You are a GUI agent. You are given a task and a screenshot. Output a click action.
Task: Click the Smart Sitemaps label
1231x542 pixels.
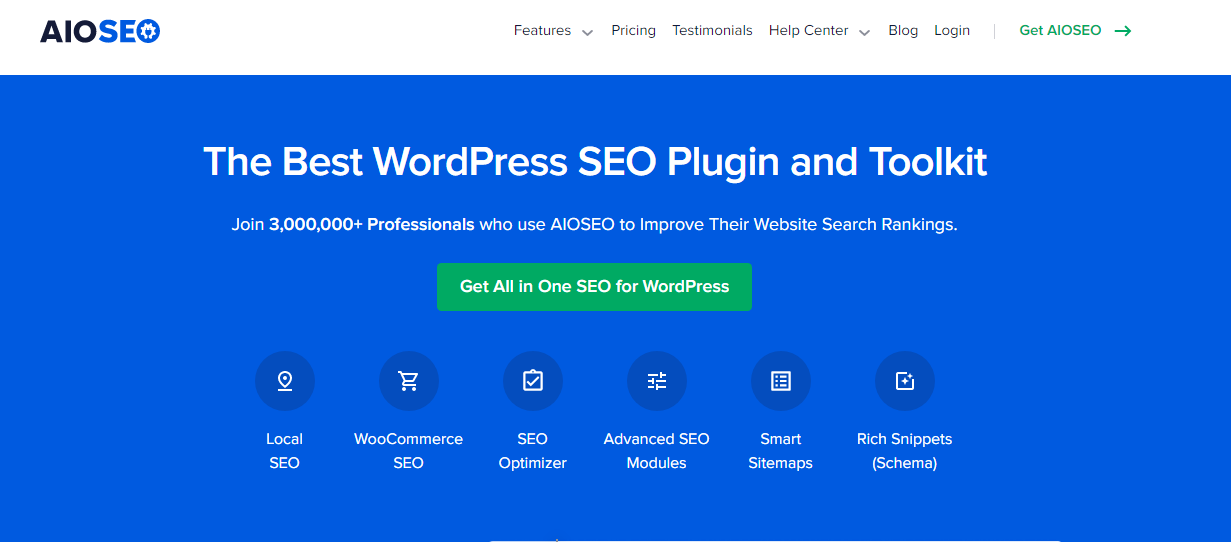tap(781, 451)
